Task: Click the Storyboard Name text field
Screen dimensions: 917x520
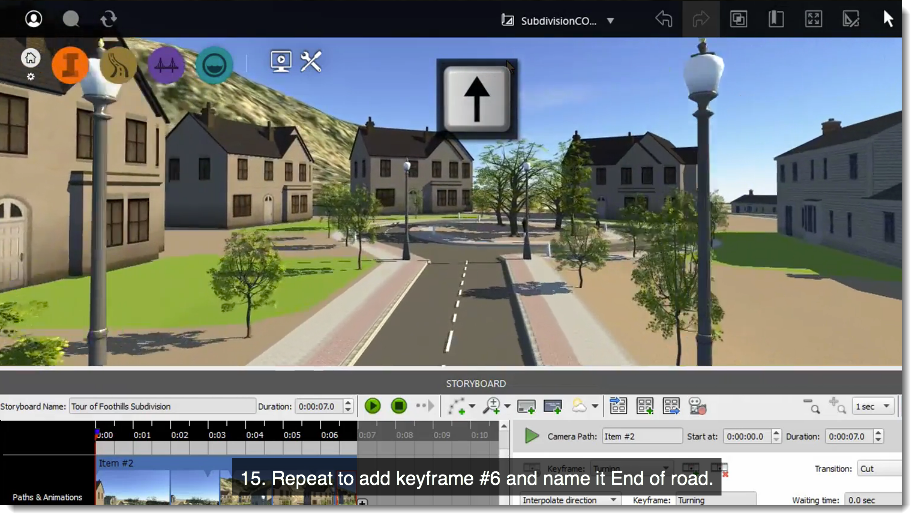Action: (x=163, y=407)
